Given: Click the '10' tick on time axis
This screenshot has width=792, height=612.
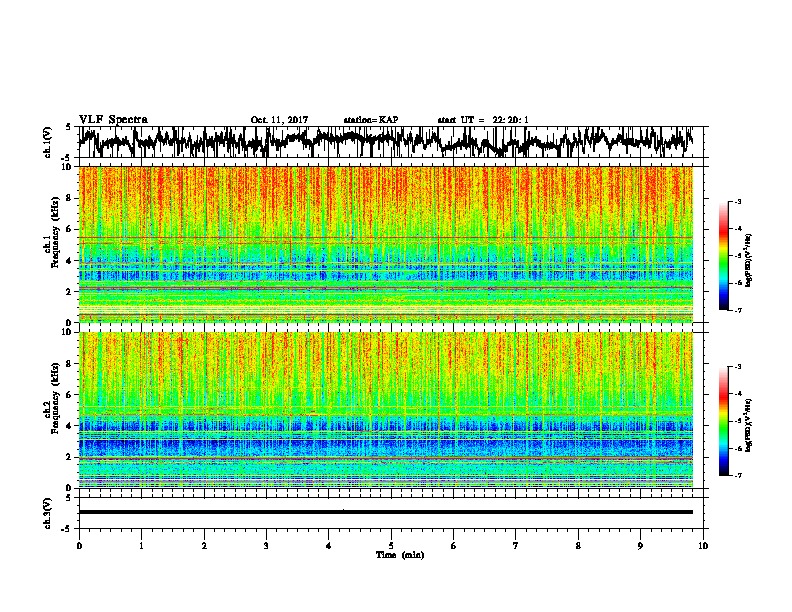Looking at the screenshot, I should (703, 546).
